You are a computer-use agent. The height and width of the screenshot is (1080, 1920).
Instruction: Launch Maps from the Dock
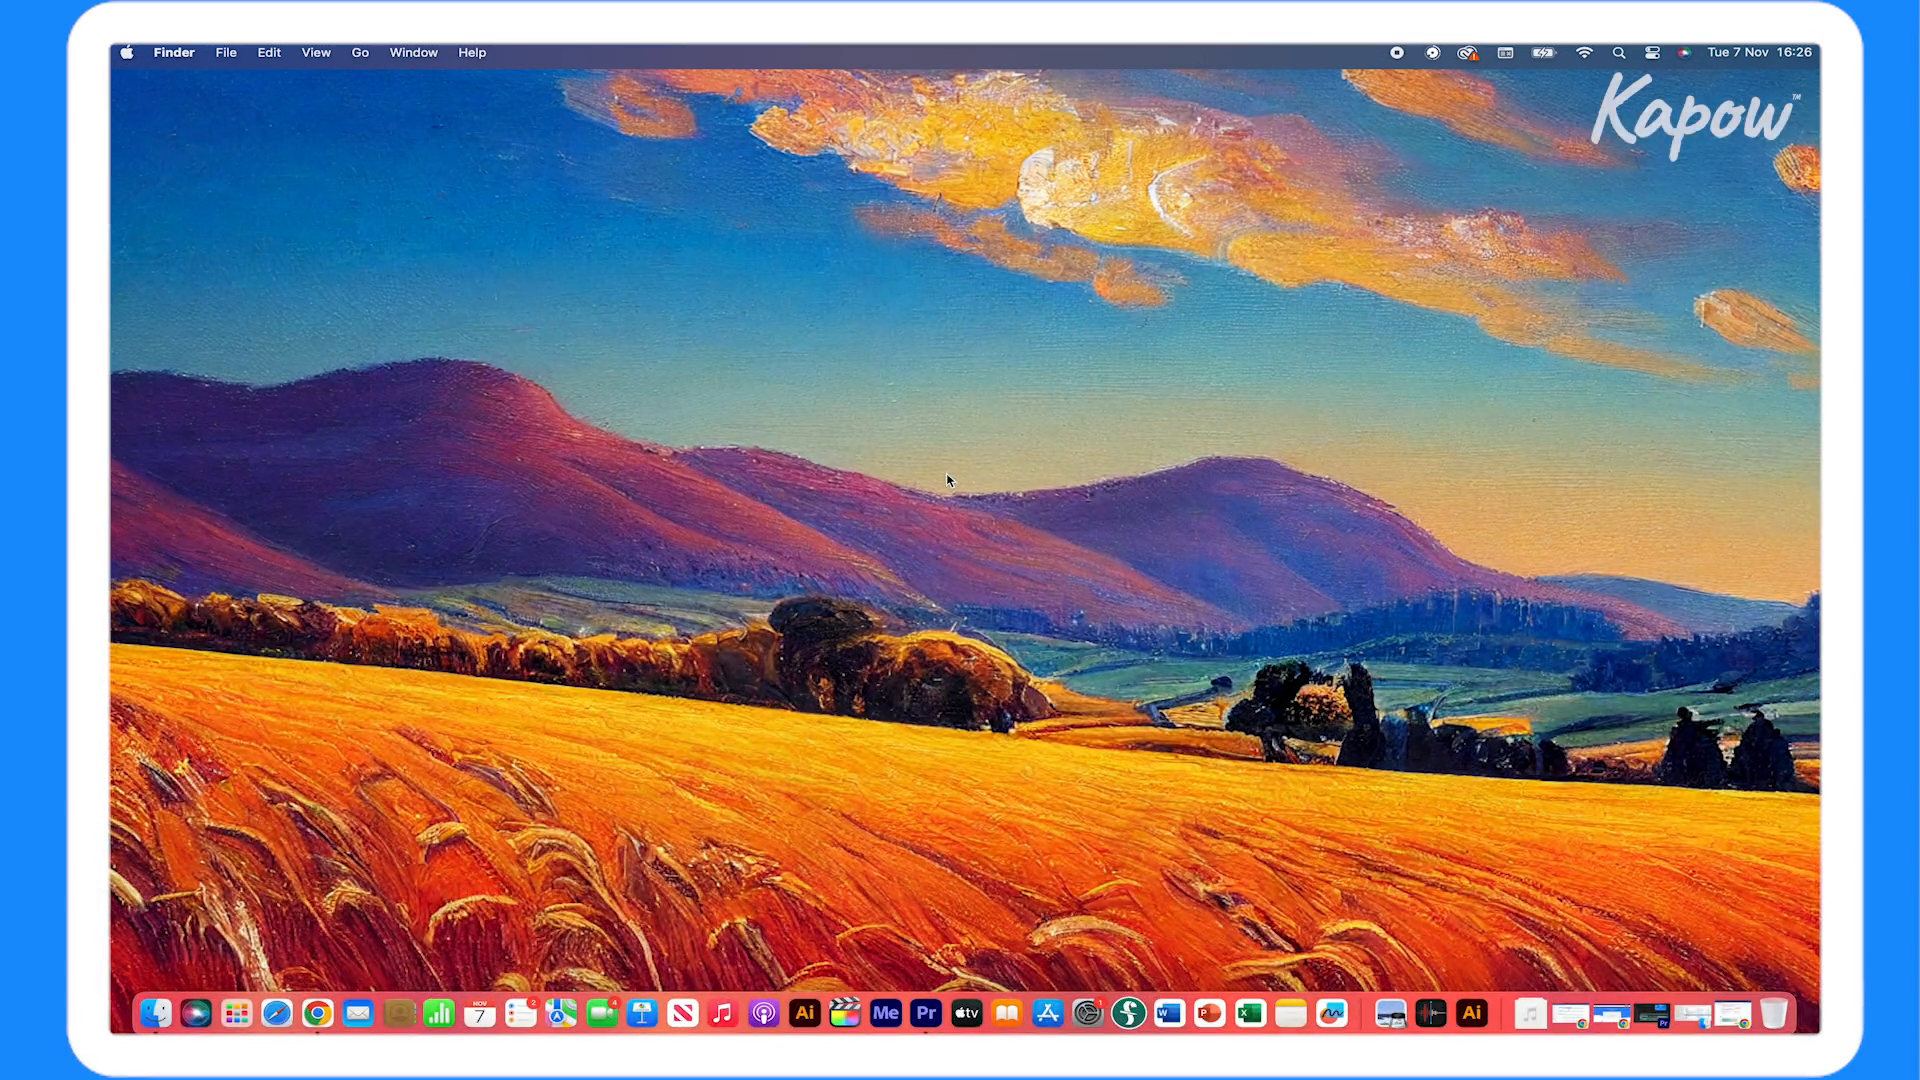click(x=561, y=1013)
